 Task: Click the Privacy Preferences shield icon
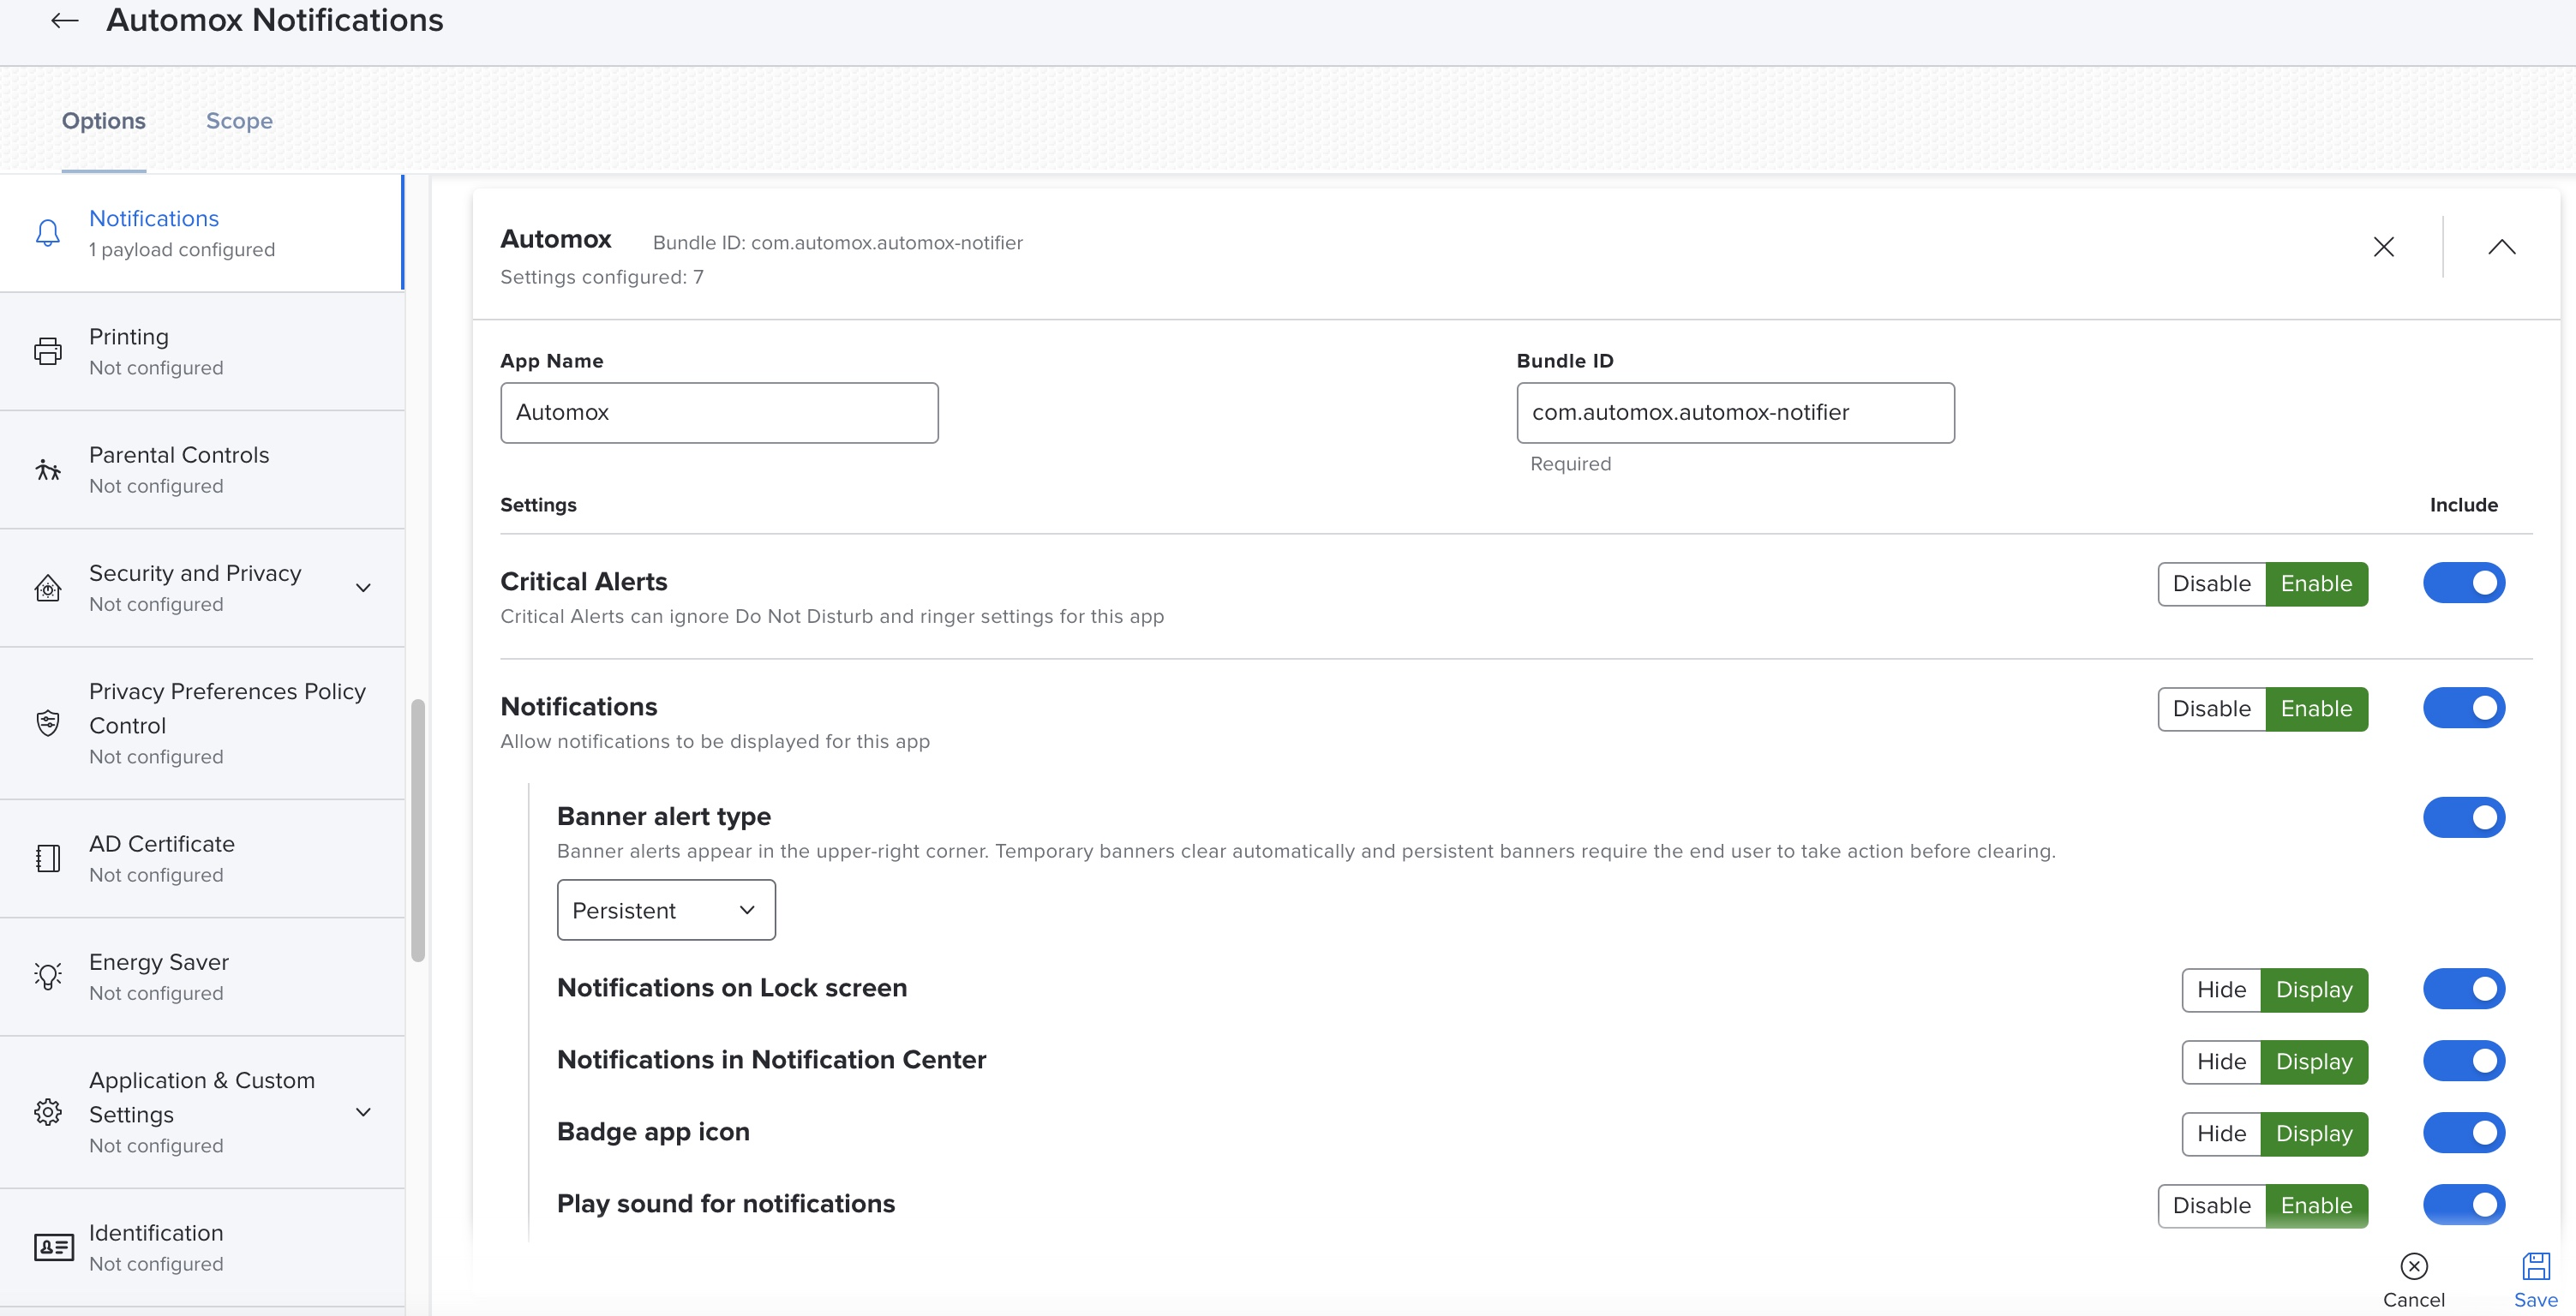point(47,723)
